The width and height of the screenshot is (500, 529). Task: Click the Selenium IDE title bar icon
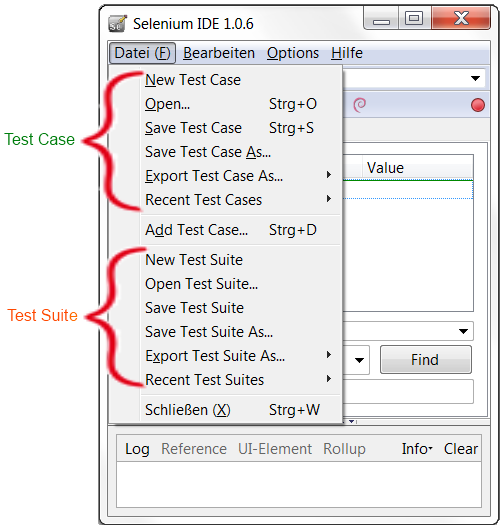117,24
